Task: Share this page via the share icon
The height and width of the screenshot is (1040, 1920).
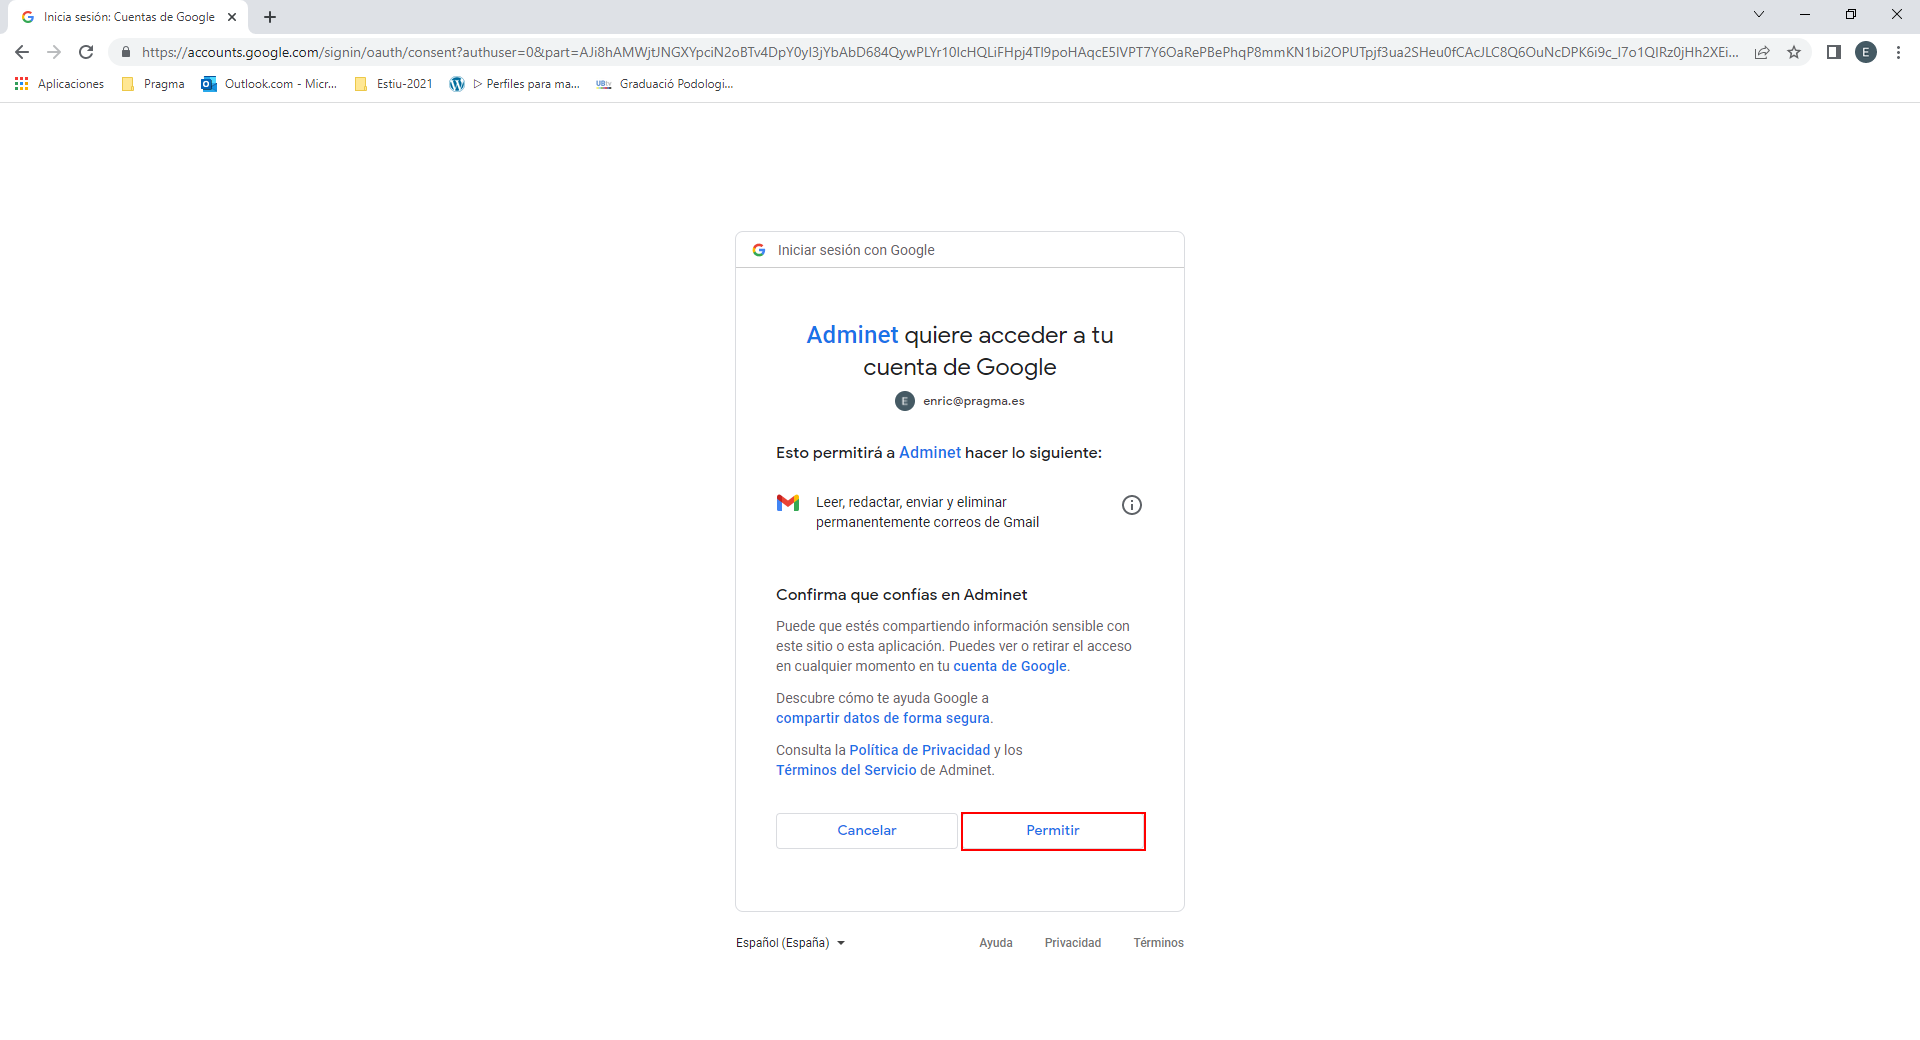Action: click(1762, 52)
